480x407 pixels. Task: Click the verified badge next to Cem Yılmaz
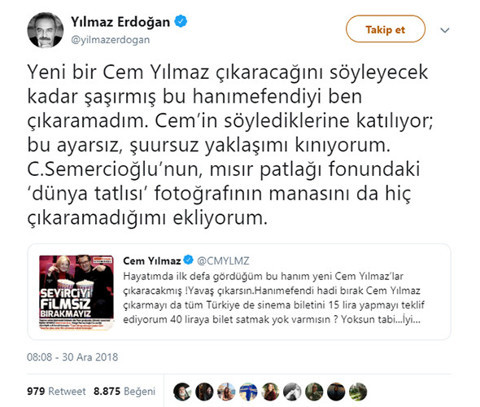coord(188,259)
